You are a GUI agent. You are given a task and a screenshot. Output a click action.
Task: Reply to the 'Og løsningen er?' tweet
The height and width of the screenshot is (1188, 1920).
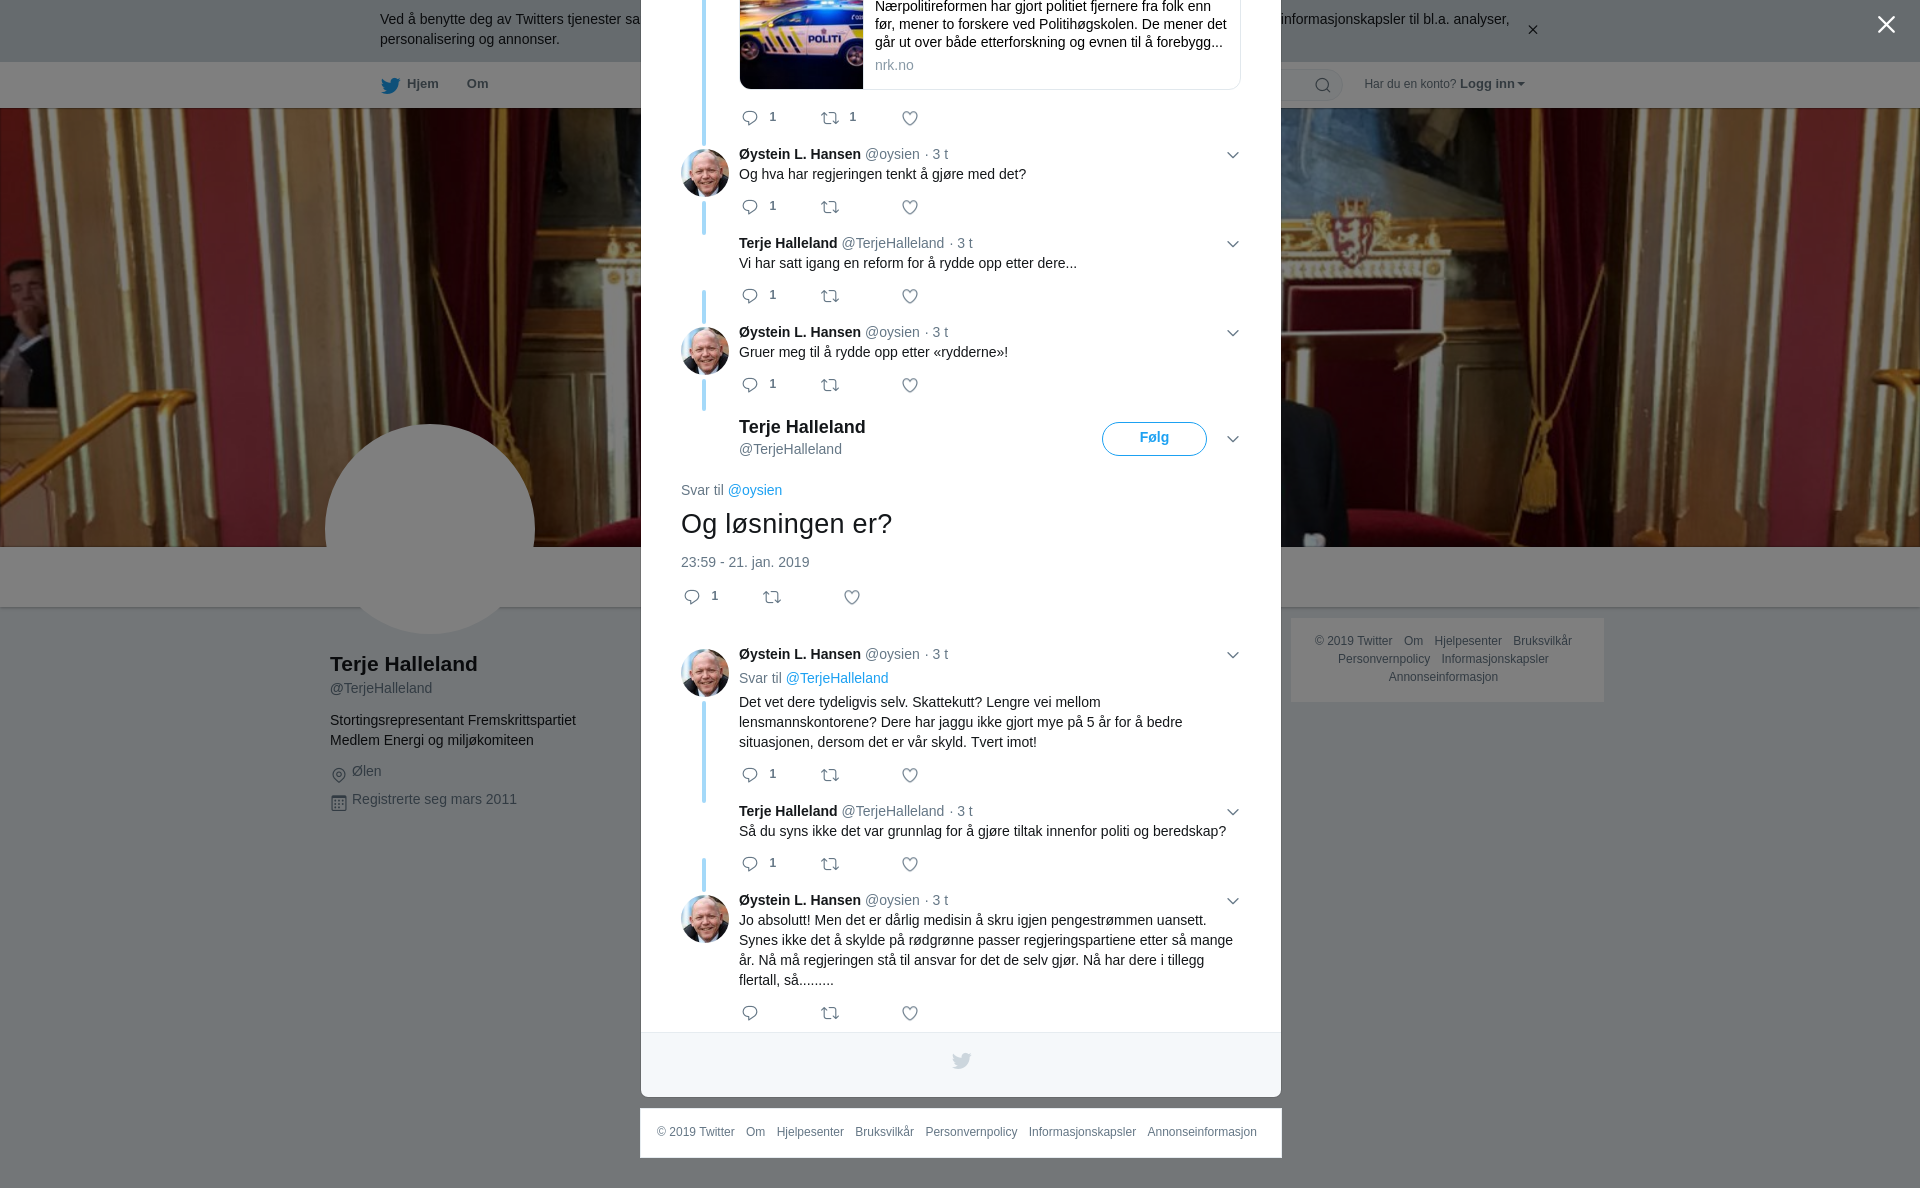[692, 598]
